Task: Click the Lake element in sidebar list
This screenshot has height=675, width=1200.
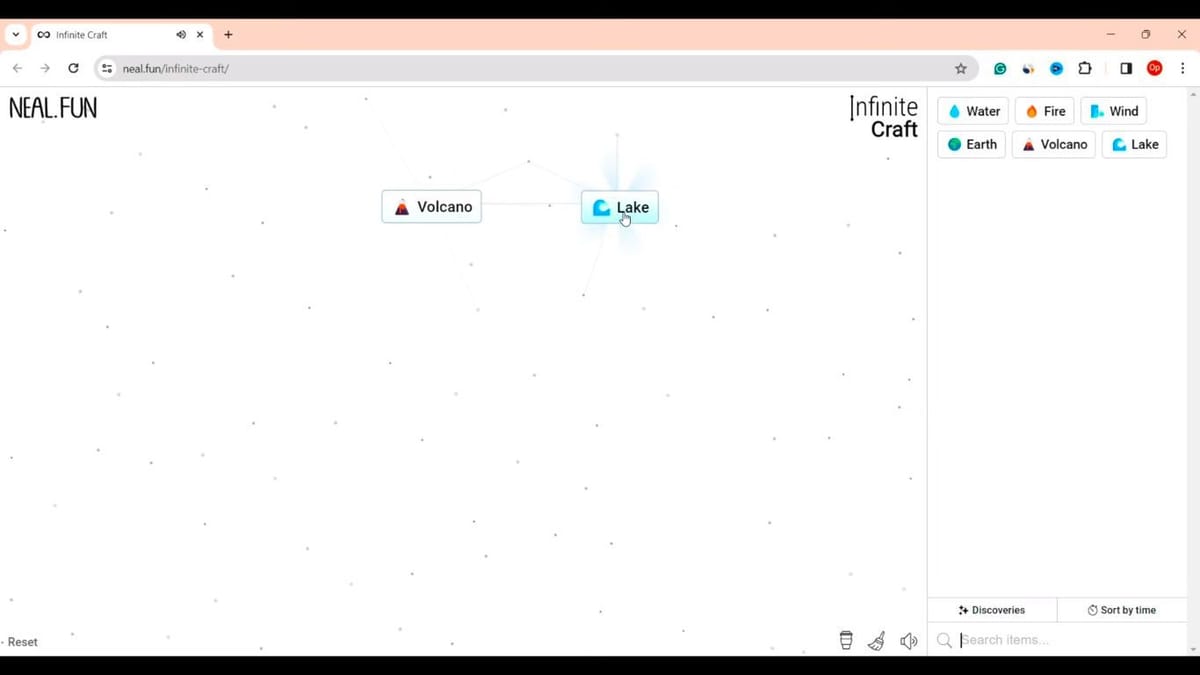Action: pyautogui.click(x=1134, y=144)
